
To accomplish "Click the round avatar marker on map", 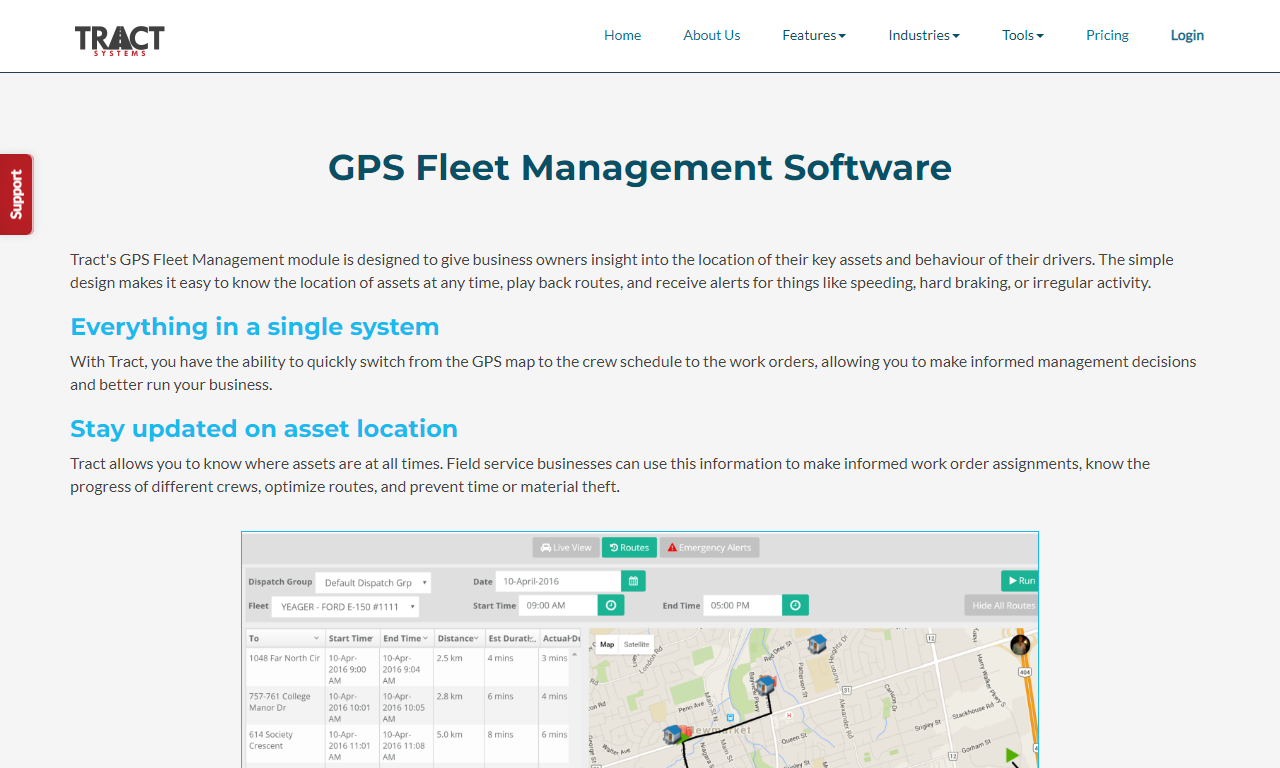I will 1020,645.
